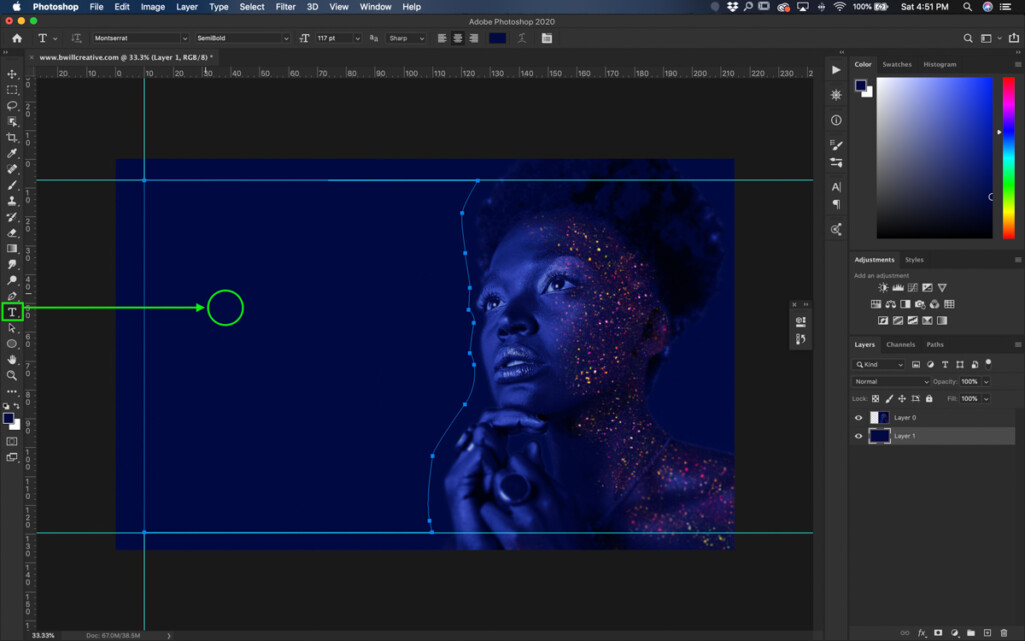Open the Filter menu
Viewport: 1025px width, 641px height.
[285, 7]
